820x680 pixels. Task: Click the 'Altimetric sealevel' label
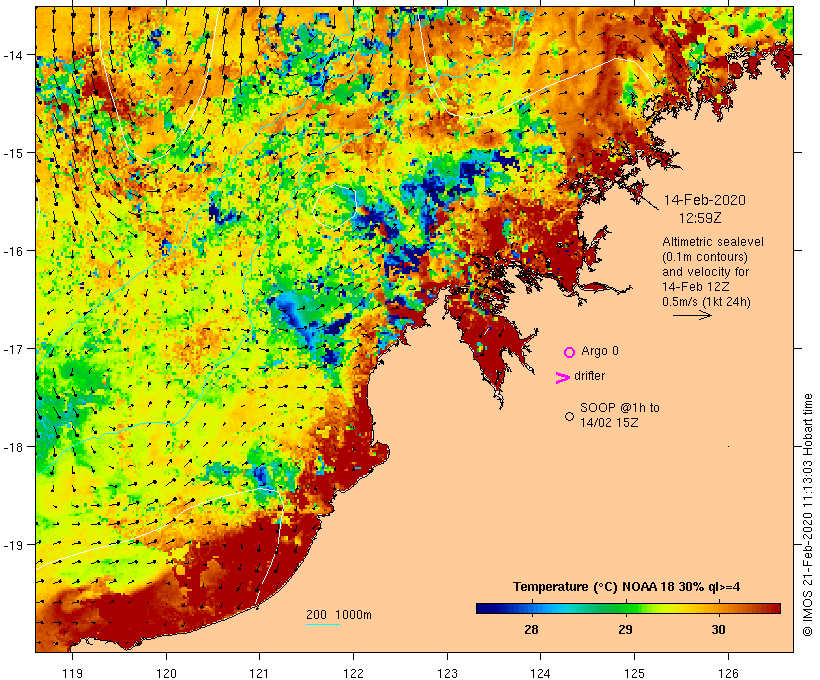pyautogui.click(x=713, y=242)
